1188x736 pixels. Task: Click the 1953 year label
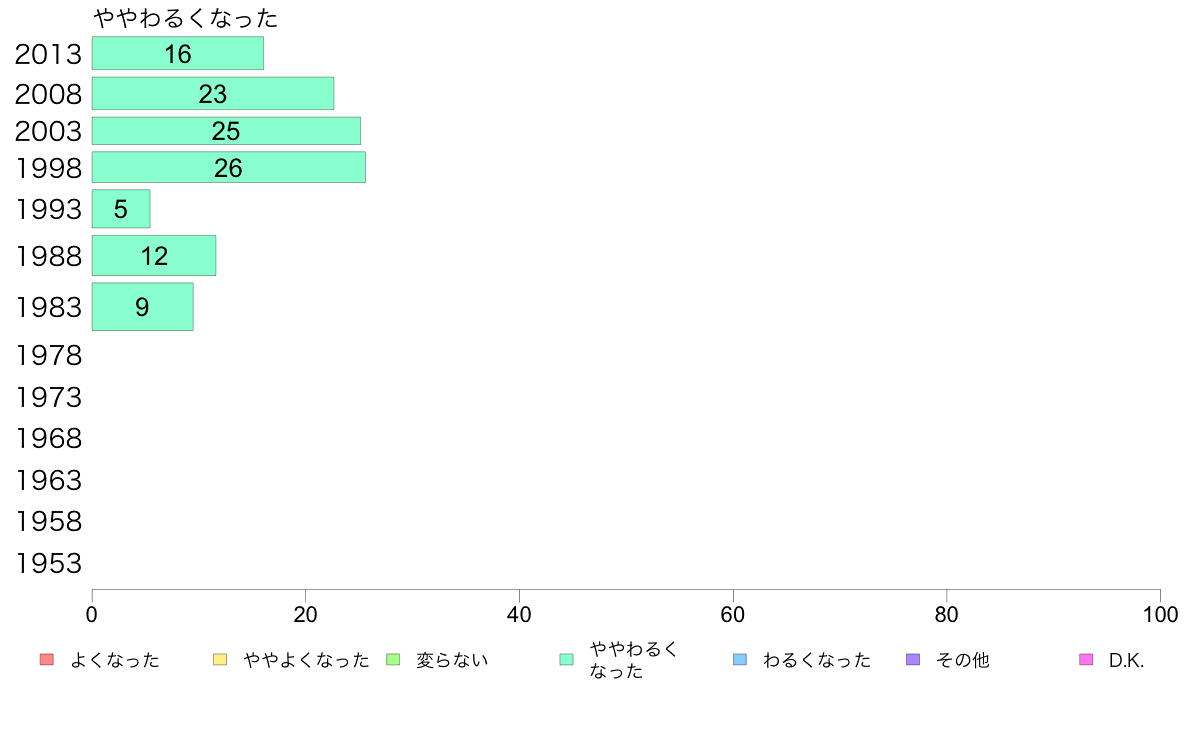tap(48, 563)
